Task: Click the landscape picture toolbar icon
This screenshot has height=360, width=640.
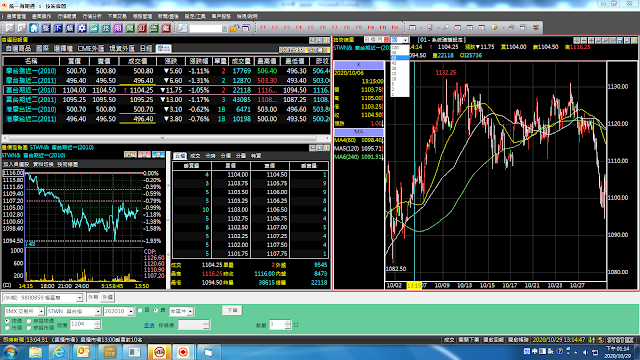Action: pyautogui.click(x=94, y=28)
